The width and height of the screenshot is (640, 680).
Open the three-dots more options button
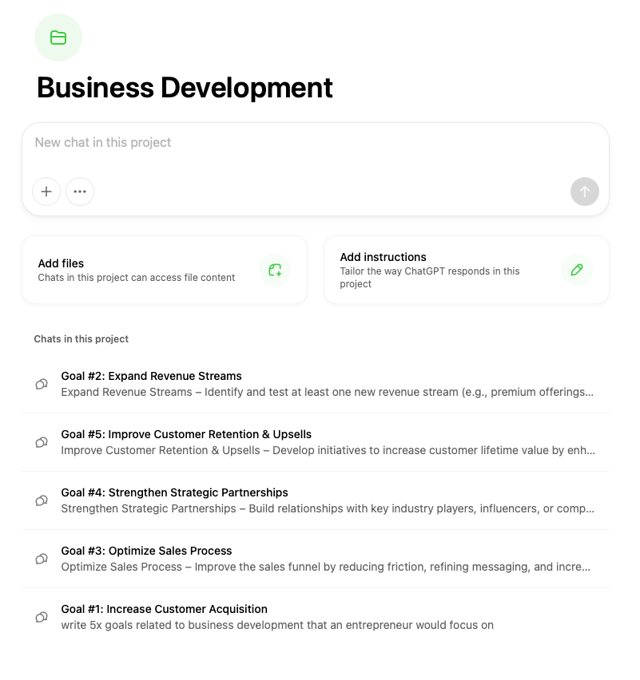tap(80, 191)
